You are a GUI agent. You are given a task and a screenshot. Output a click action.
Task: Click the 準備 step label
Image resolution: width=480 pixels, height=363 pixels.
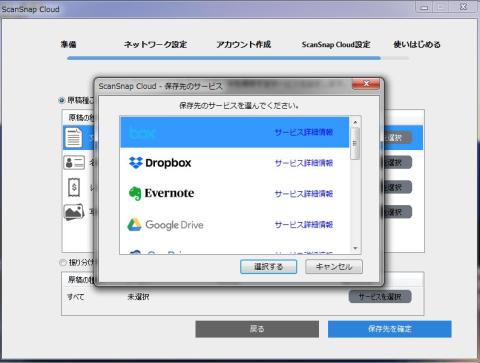pos(69,44)
